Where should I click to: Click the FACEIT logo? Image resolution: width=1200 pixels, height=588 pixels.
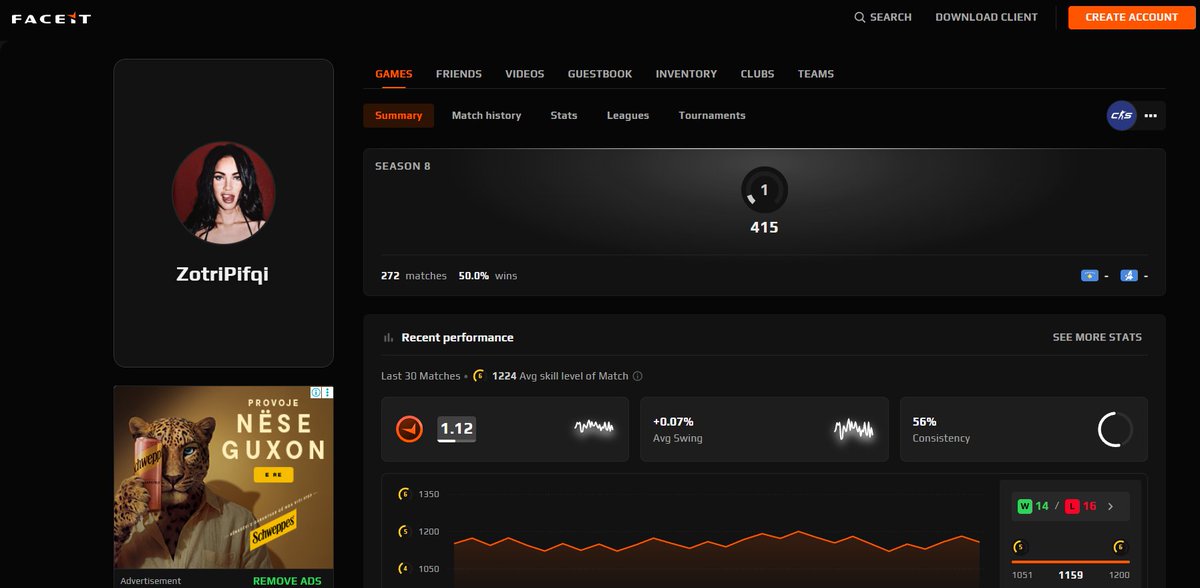tap(51, 18)
